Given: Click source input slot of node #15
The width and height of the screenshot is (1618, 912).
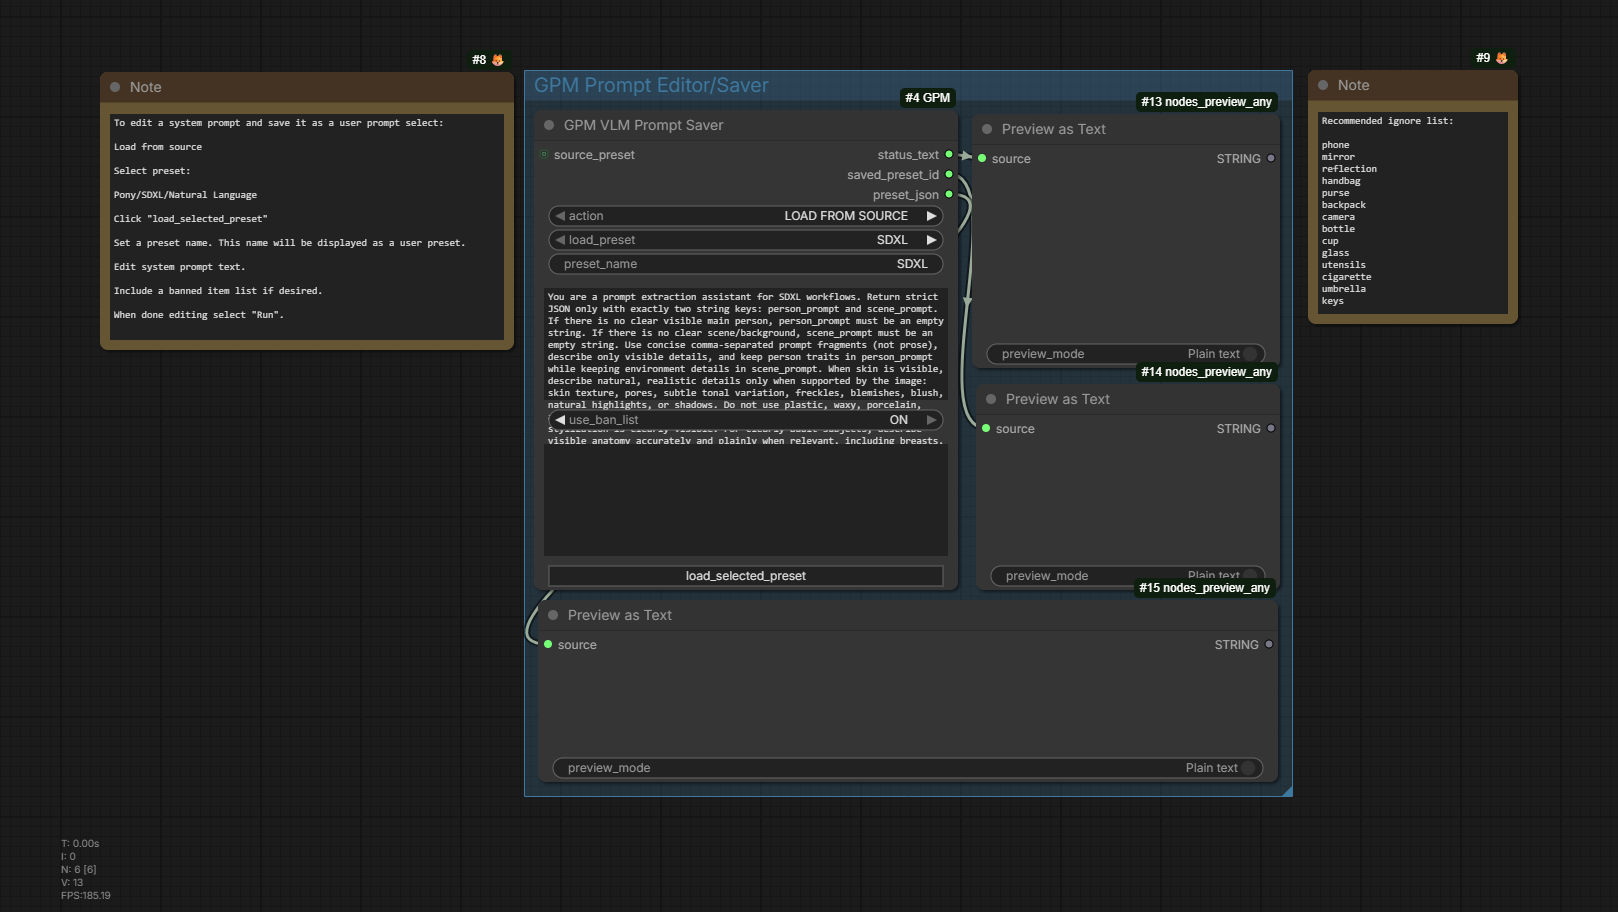Looking at the screenshot, I should (x=548, y=645).
